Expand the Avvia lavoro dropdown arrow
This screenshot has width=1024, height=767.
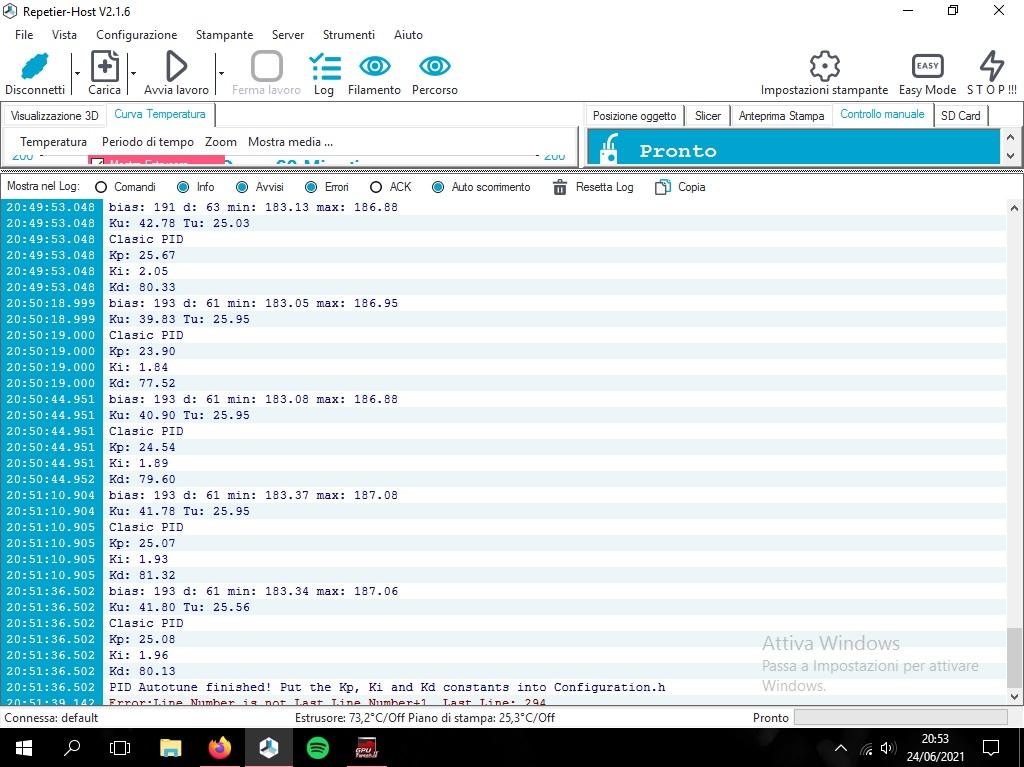tap(221, 73)
